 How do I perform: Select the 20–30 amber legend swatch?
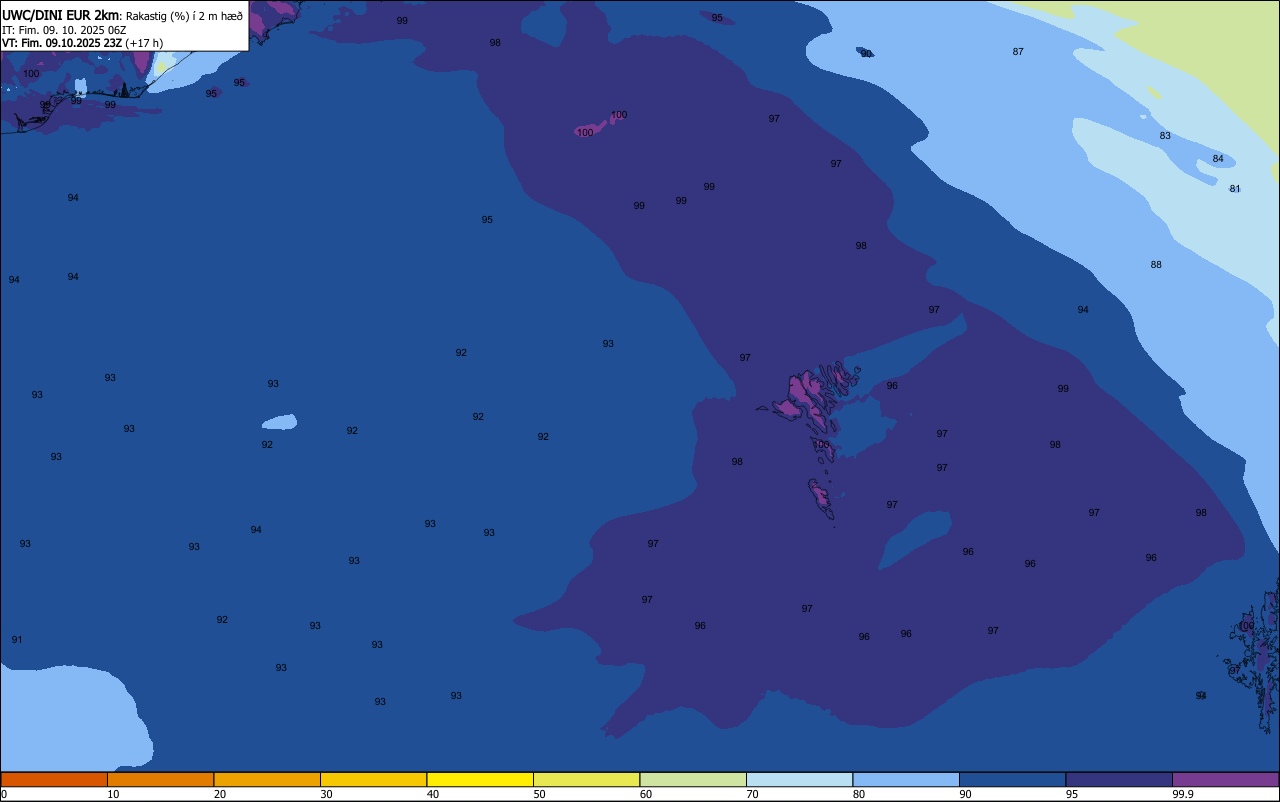coord(267,779)
